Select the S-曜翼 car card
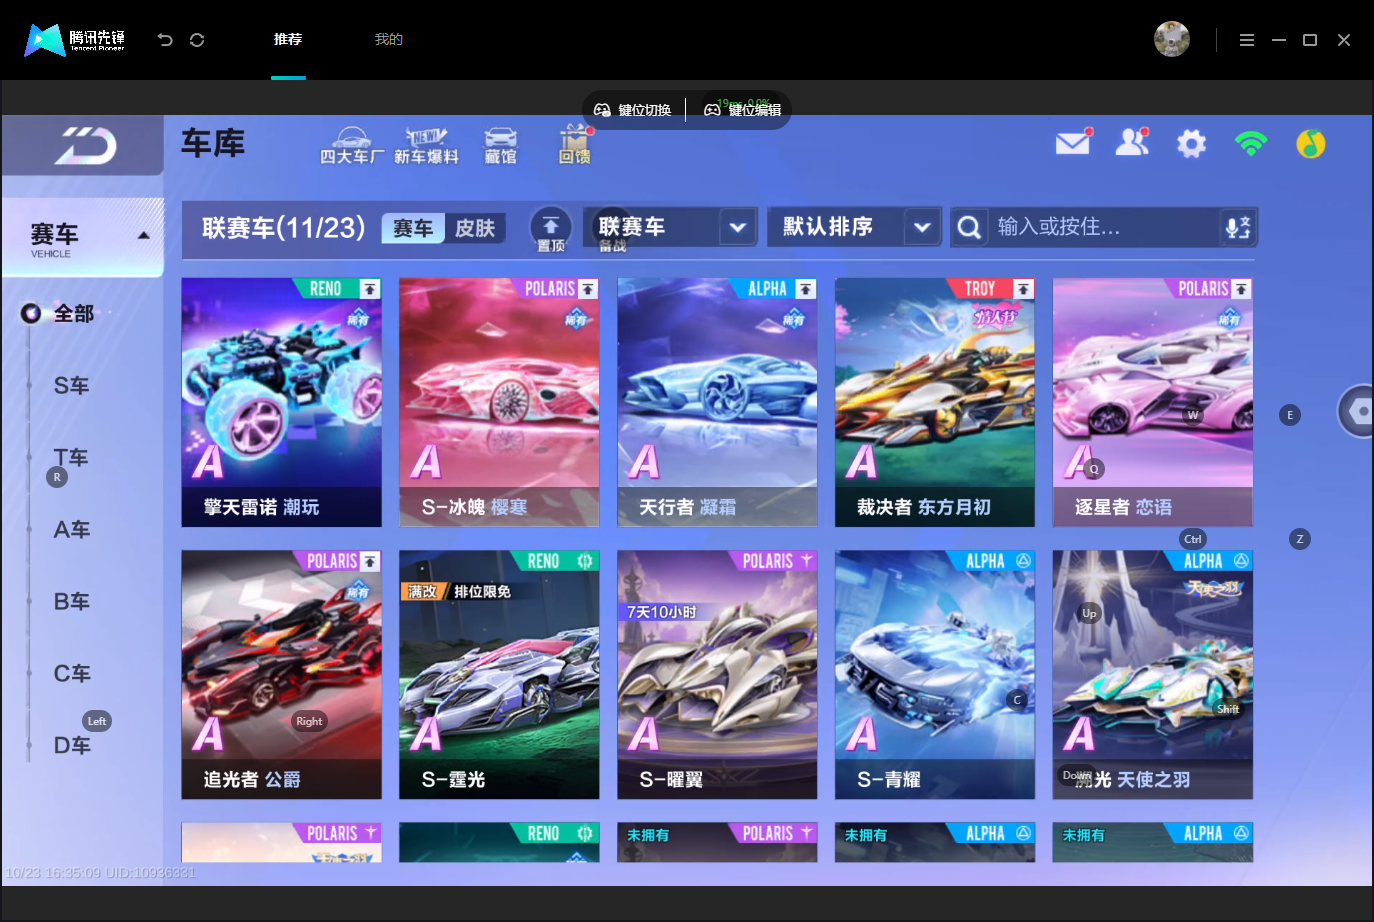The height and width of the screenshot is (922, 1374). click(x=717, y=675)
